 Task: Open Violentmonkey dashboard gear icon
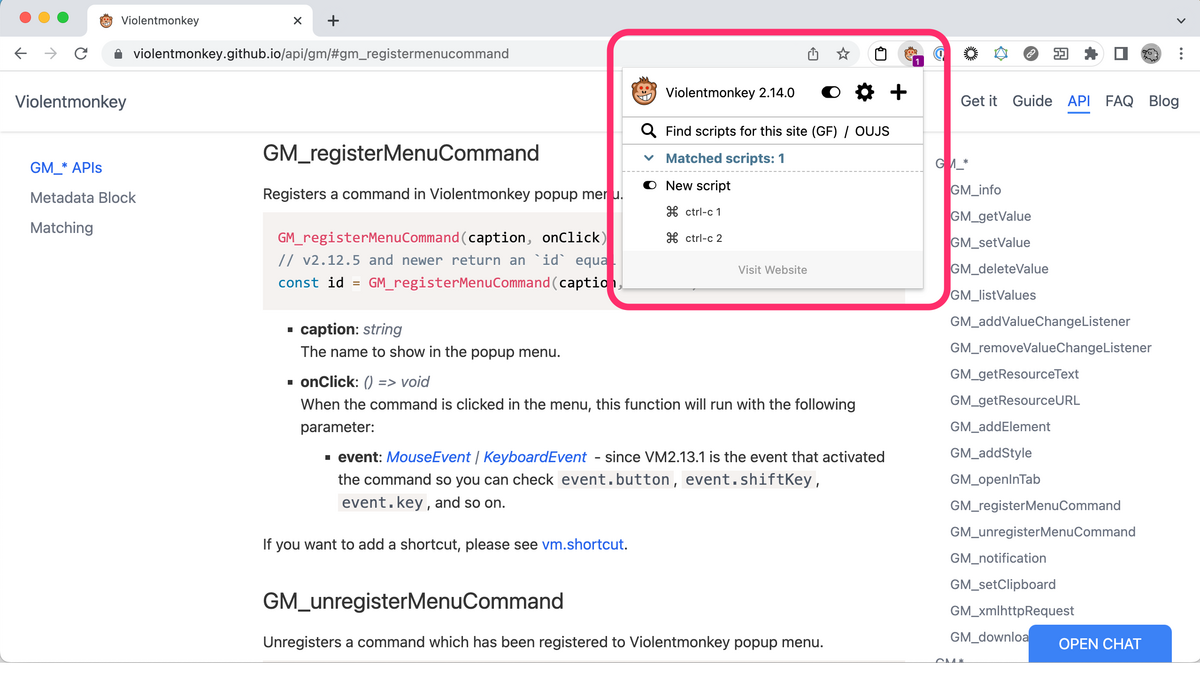coord(865,92)
